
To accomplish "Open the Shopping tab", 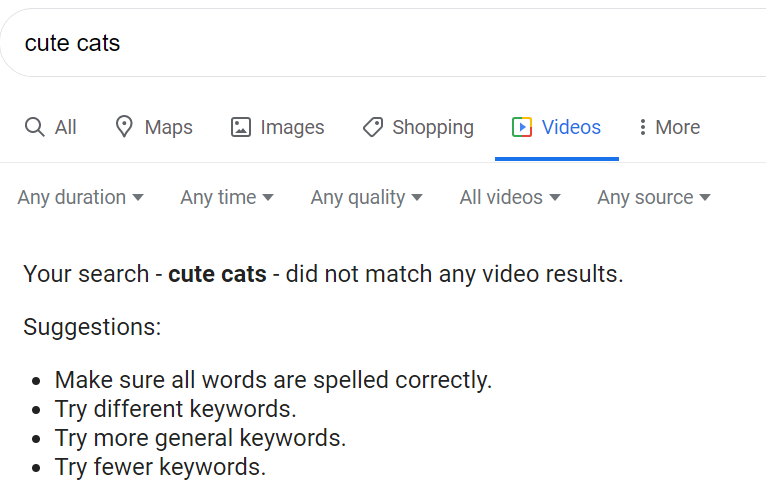I will pos(433,128).
